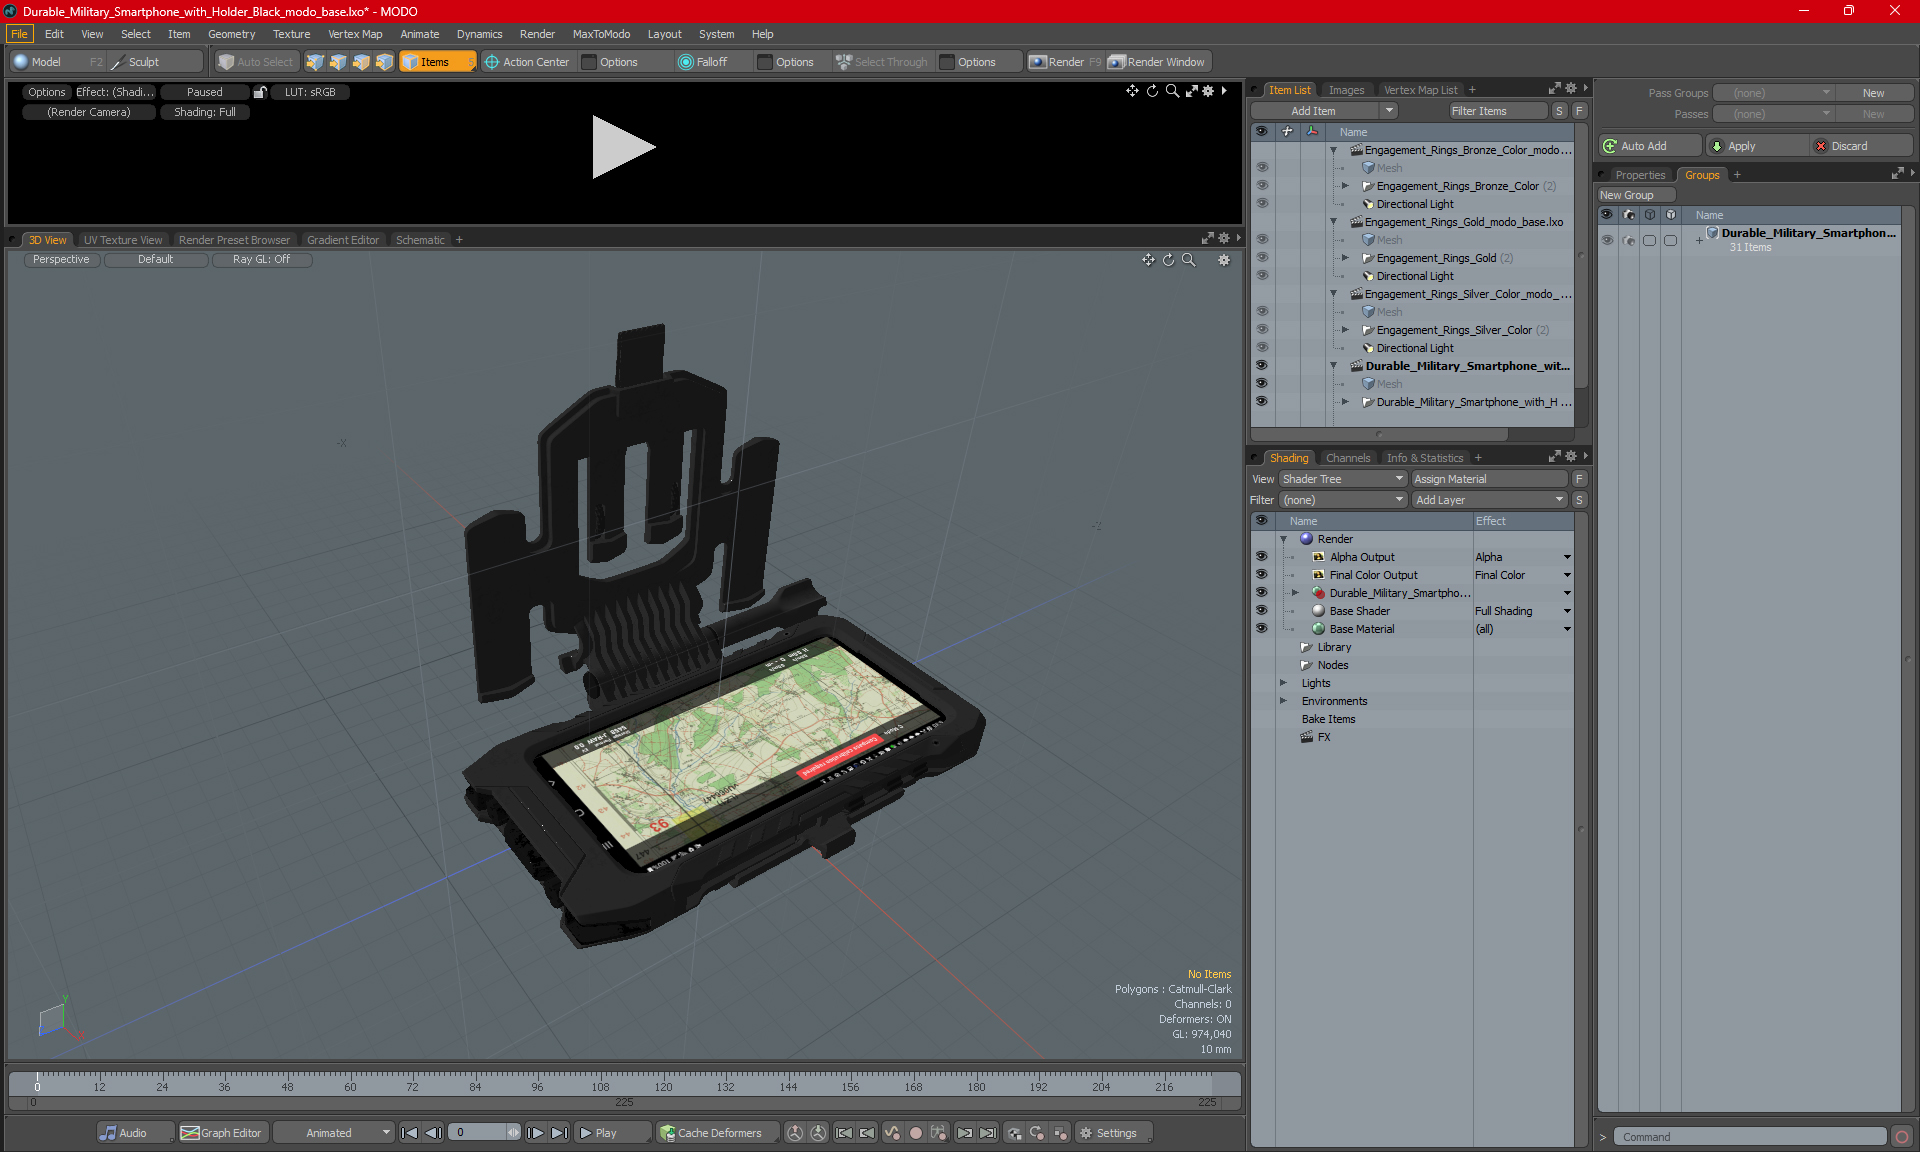Click the 3D viewport rotate icon

pos(1168,260)
